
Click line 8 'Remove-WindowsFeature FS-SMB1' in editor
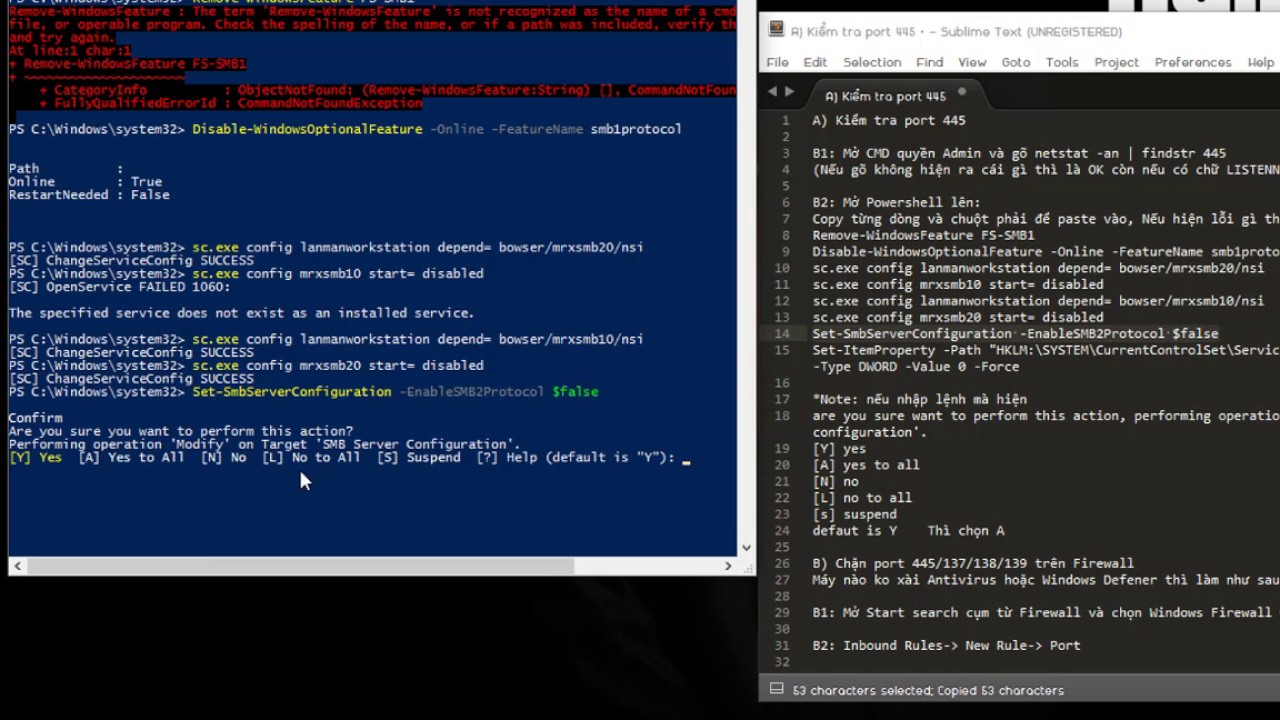pyautogui.click(x=923, y=235)
